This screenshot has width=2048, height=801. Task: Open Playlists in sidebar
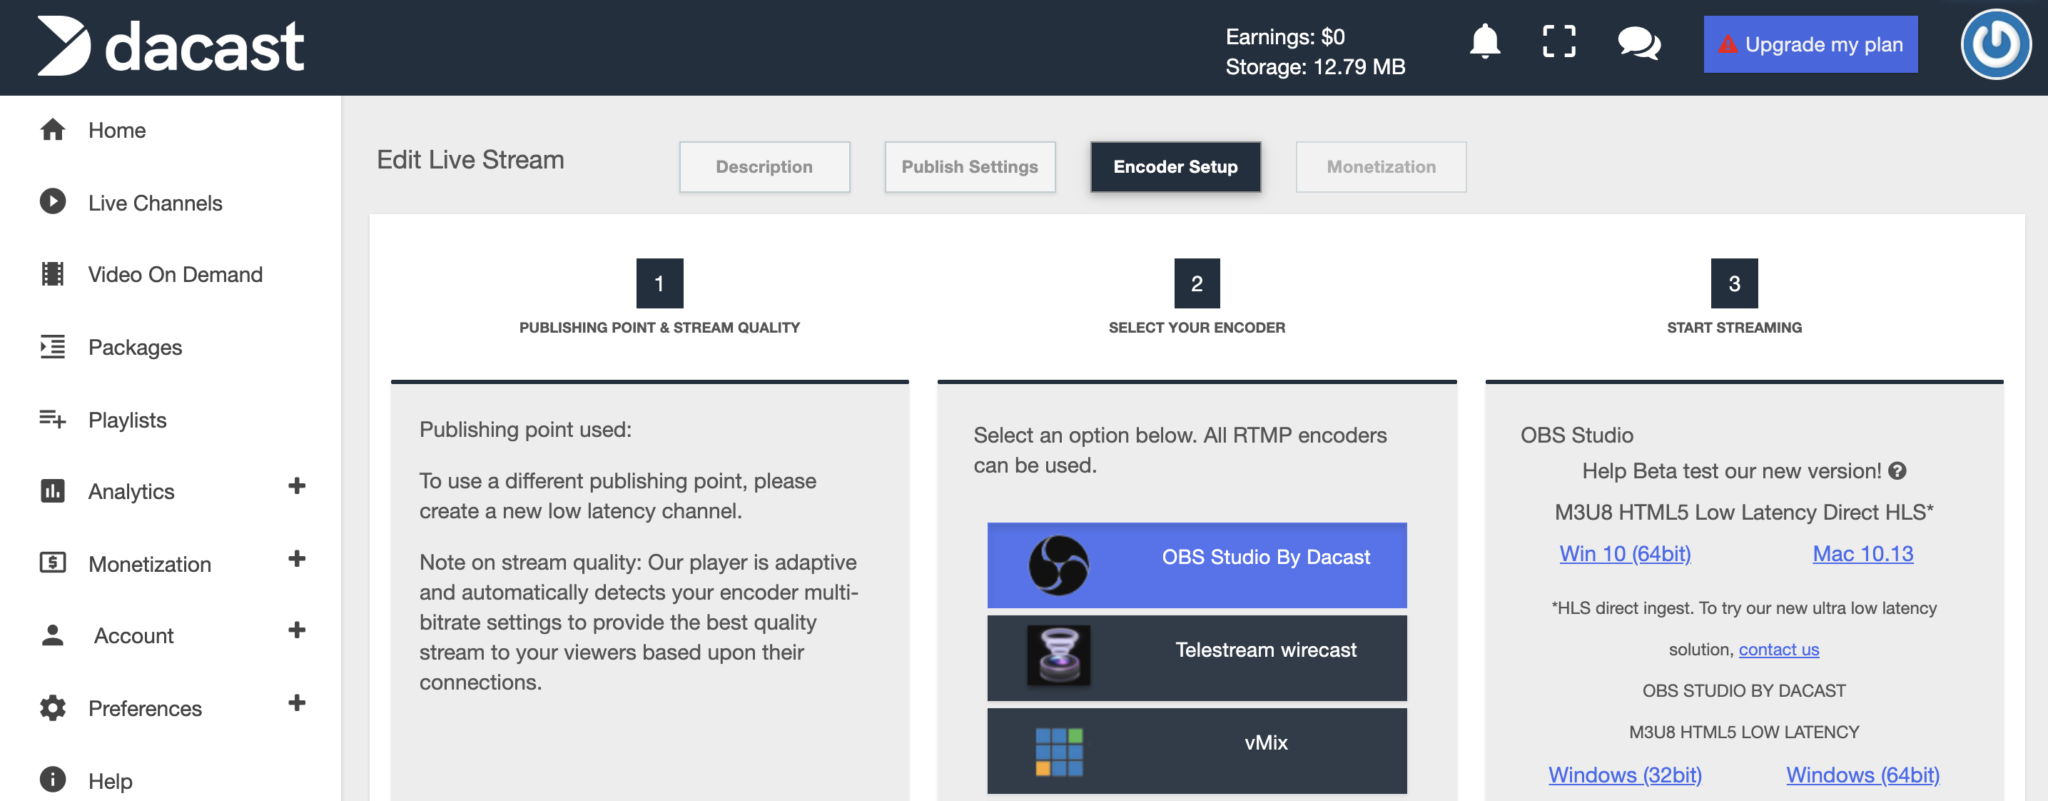(x=127, y=420)
